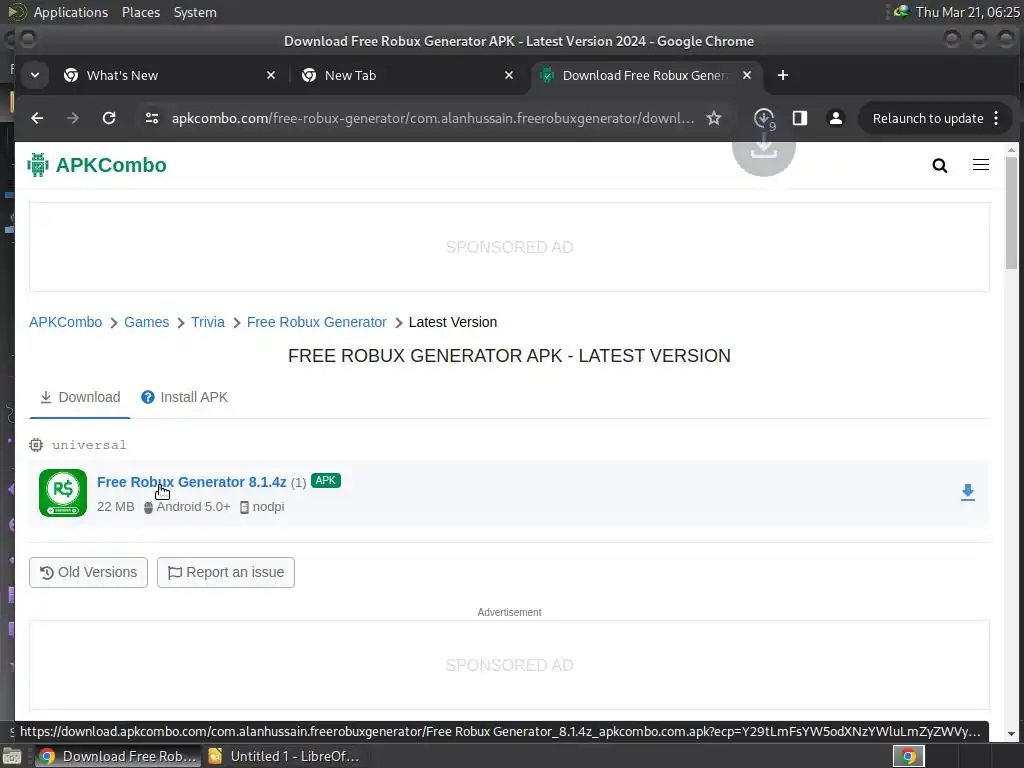Click Chrome icon in bottom panel tray

(908, 756)
